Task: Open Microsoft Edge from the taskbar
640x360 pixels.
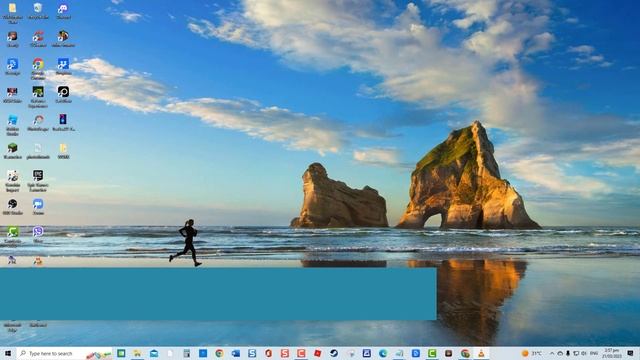Action: tap(383, 353)
